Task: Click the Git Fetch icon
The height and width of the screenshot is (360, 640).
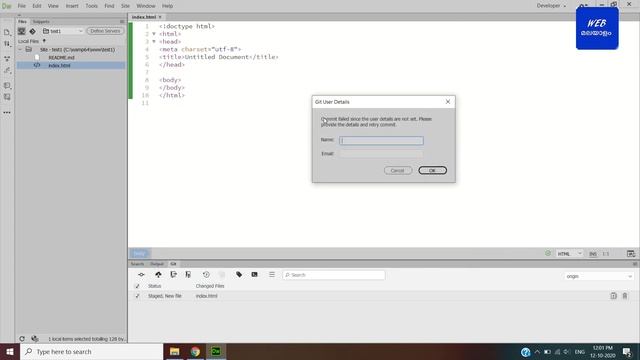Action: tap(188, 275)
